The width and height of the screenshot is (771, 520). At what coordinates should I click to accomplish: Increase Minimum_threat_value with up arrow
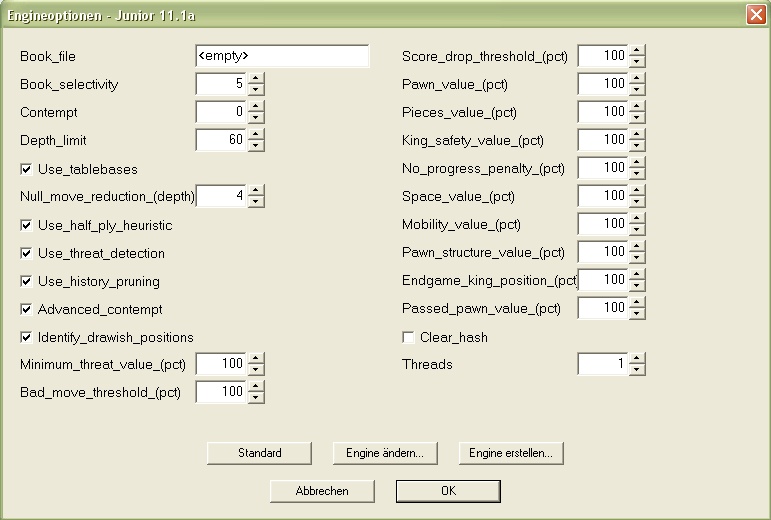(x=256, y=358)
